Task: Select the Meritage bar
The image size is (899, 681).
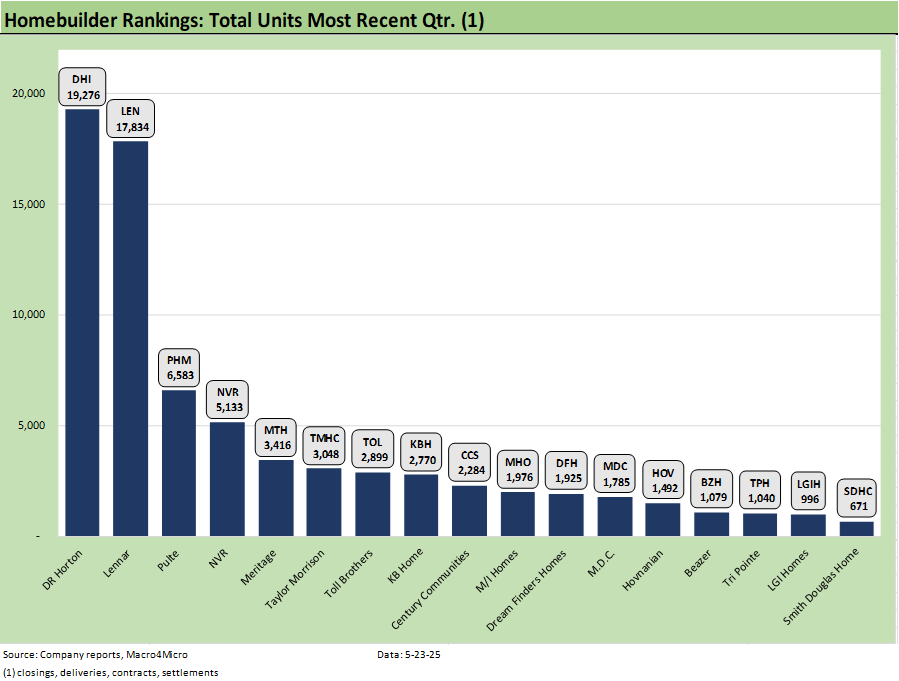Action: (x=276, y=498)
